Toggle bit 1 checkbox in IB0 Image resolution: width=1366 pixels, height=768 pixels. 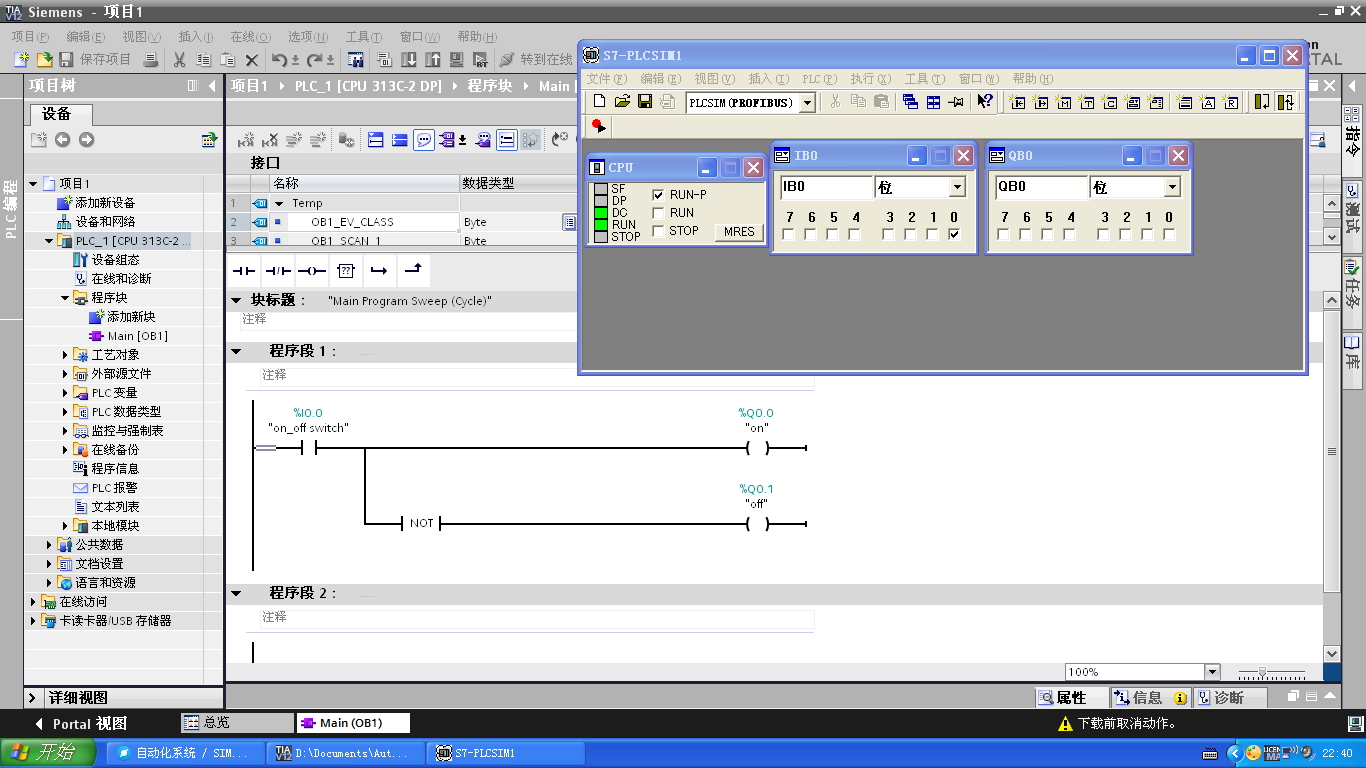pyautogui.click(x=932, y=234)
